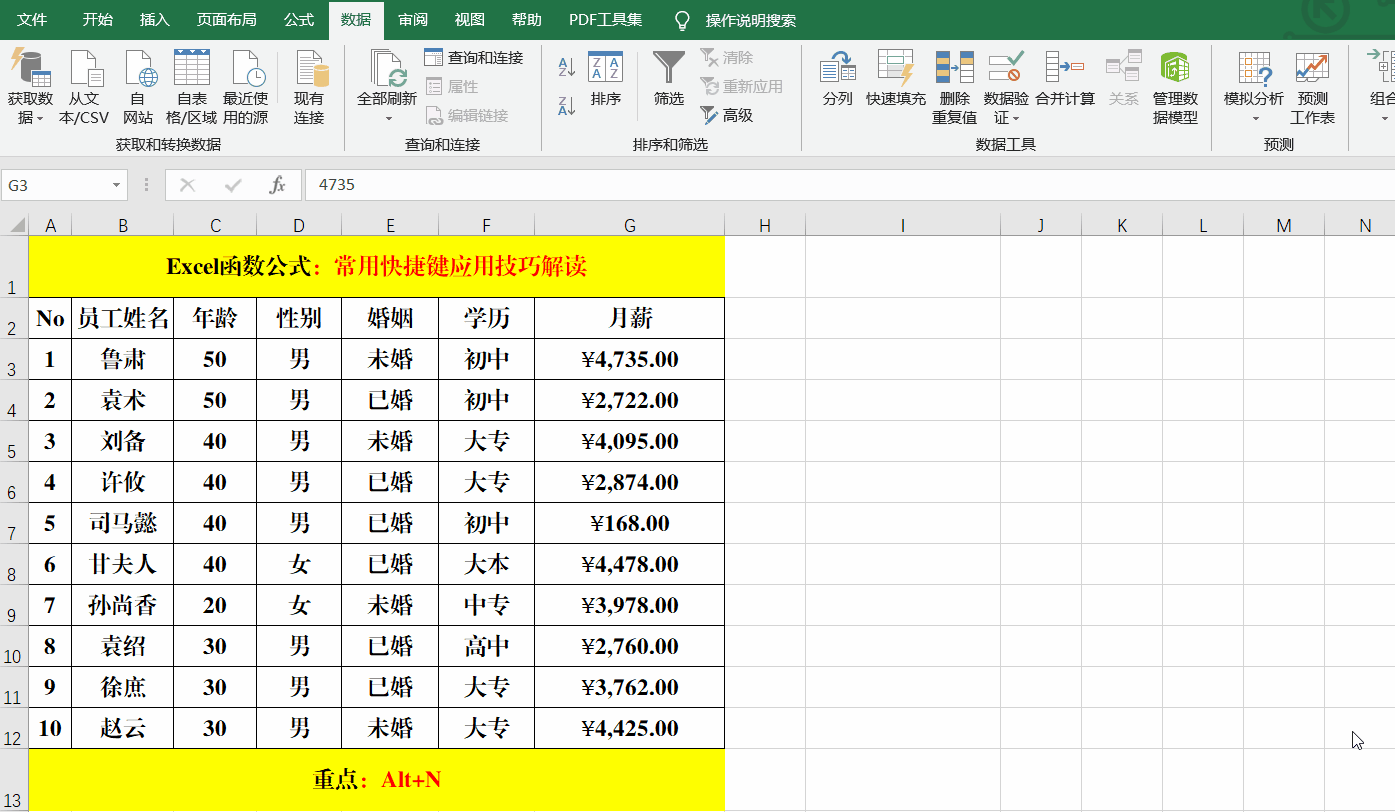
Task: Switch to the 帮助 tab
Action: [526, 20]
